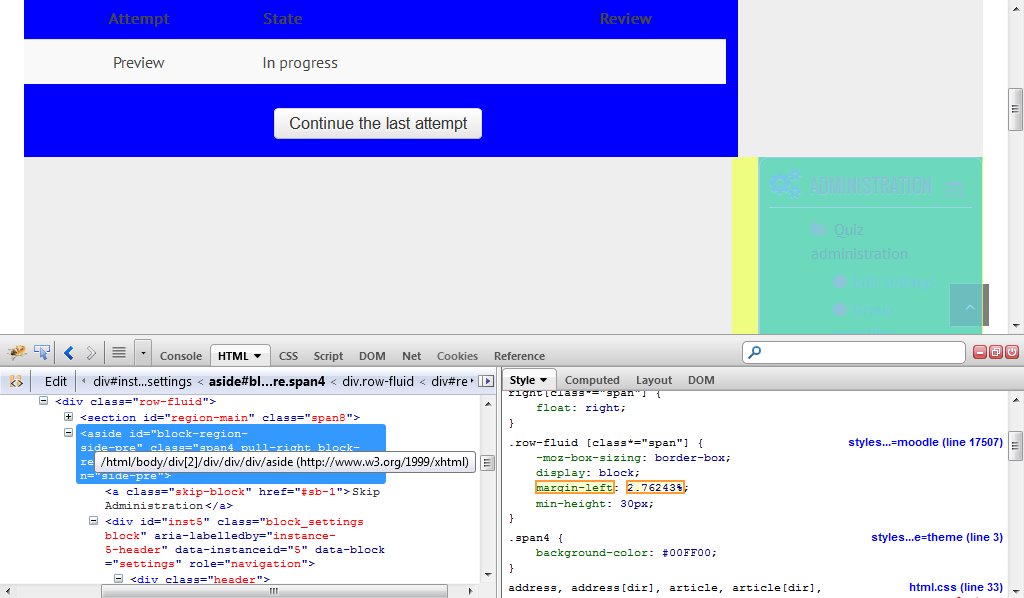
Task: Edit the 2.76243% margin value
Action: click(x=655, y=488)
